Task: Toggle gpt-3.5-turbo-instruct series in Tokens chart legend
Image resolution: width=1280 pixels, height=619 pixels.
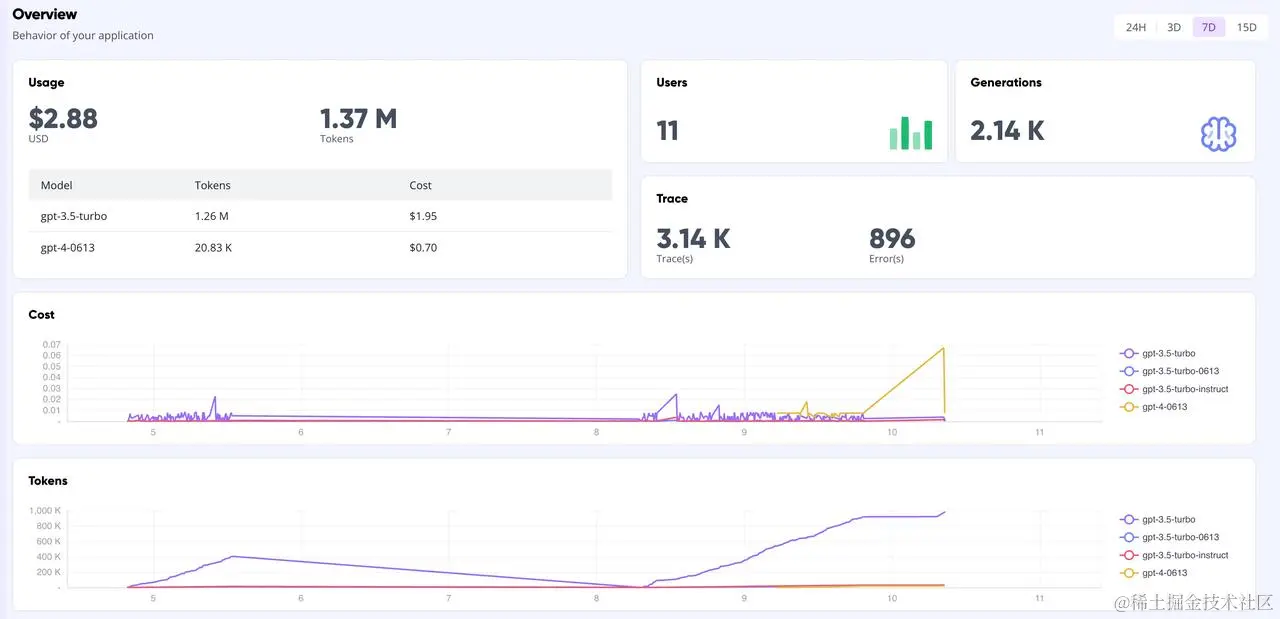Action: point(1128,555)
